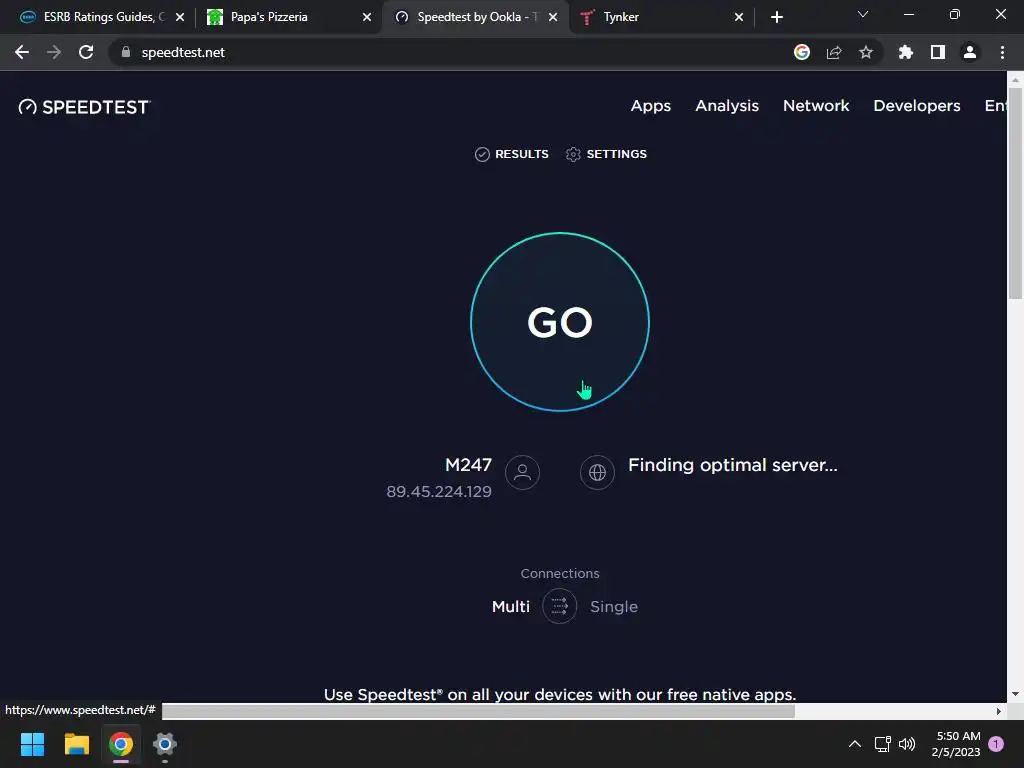Click the settings gear icon on page
Viewport: 1024px width, 768px height.
(573, 154)
